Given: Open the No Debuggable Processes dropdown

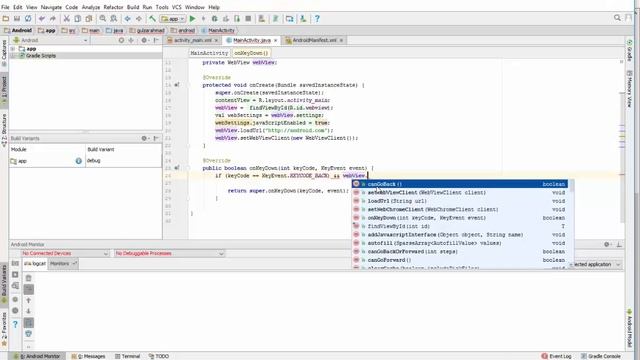Looking at the screenshot, I should [x=169, y=253].
